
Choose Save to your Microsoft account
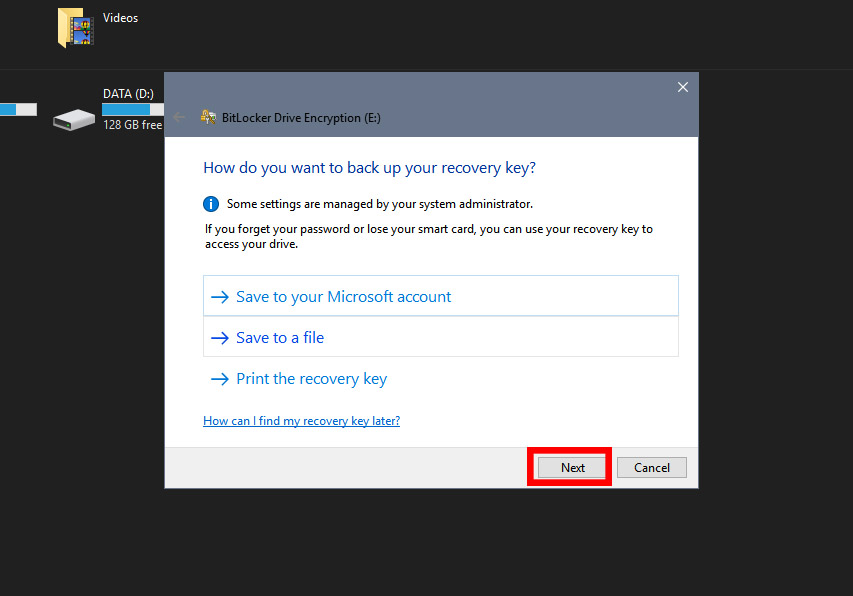click(x=343, y=297)
